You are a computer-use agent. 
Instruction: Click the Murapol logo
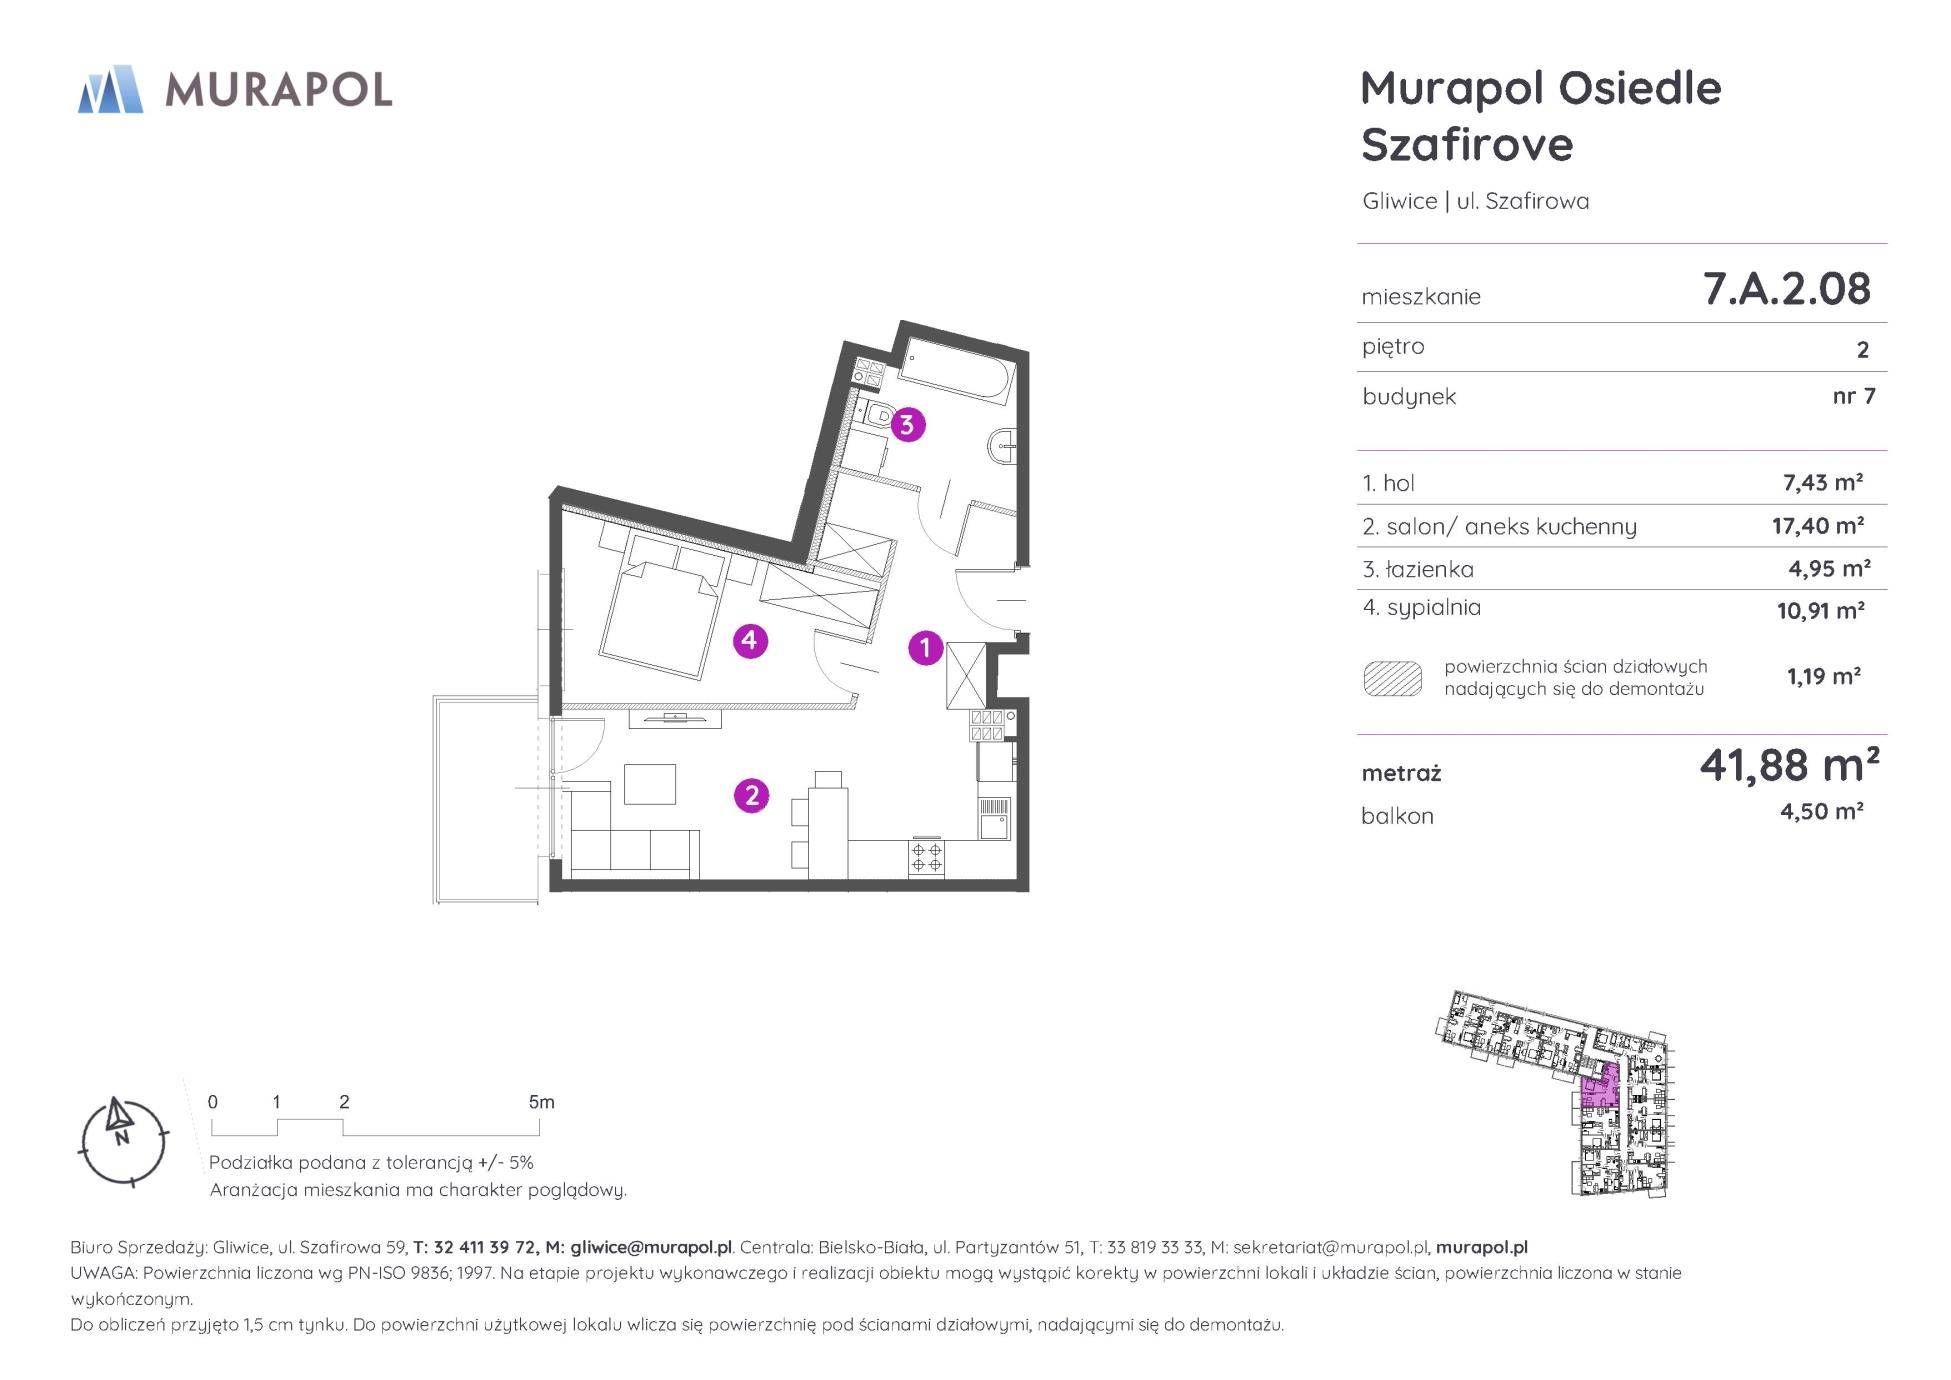point(235,90)
